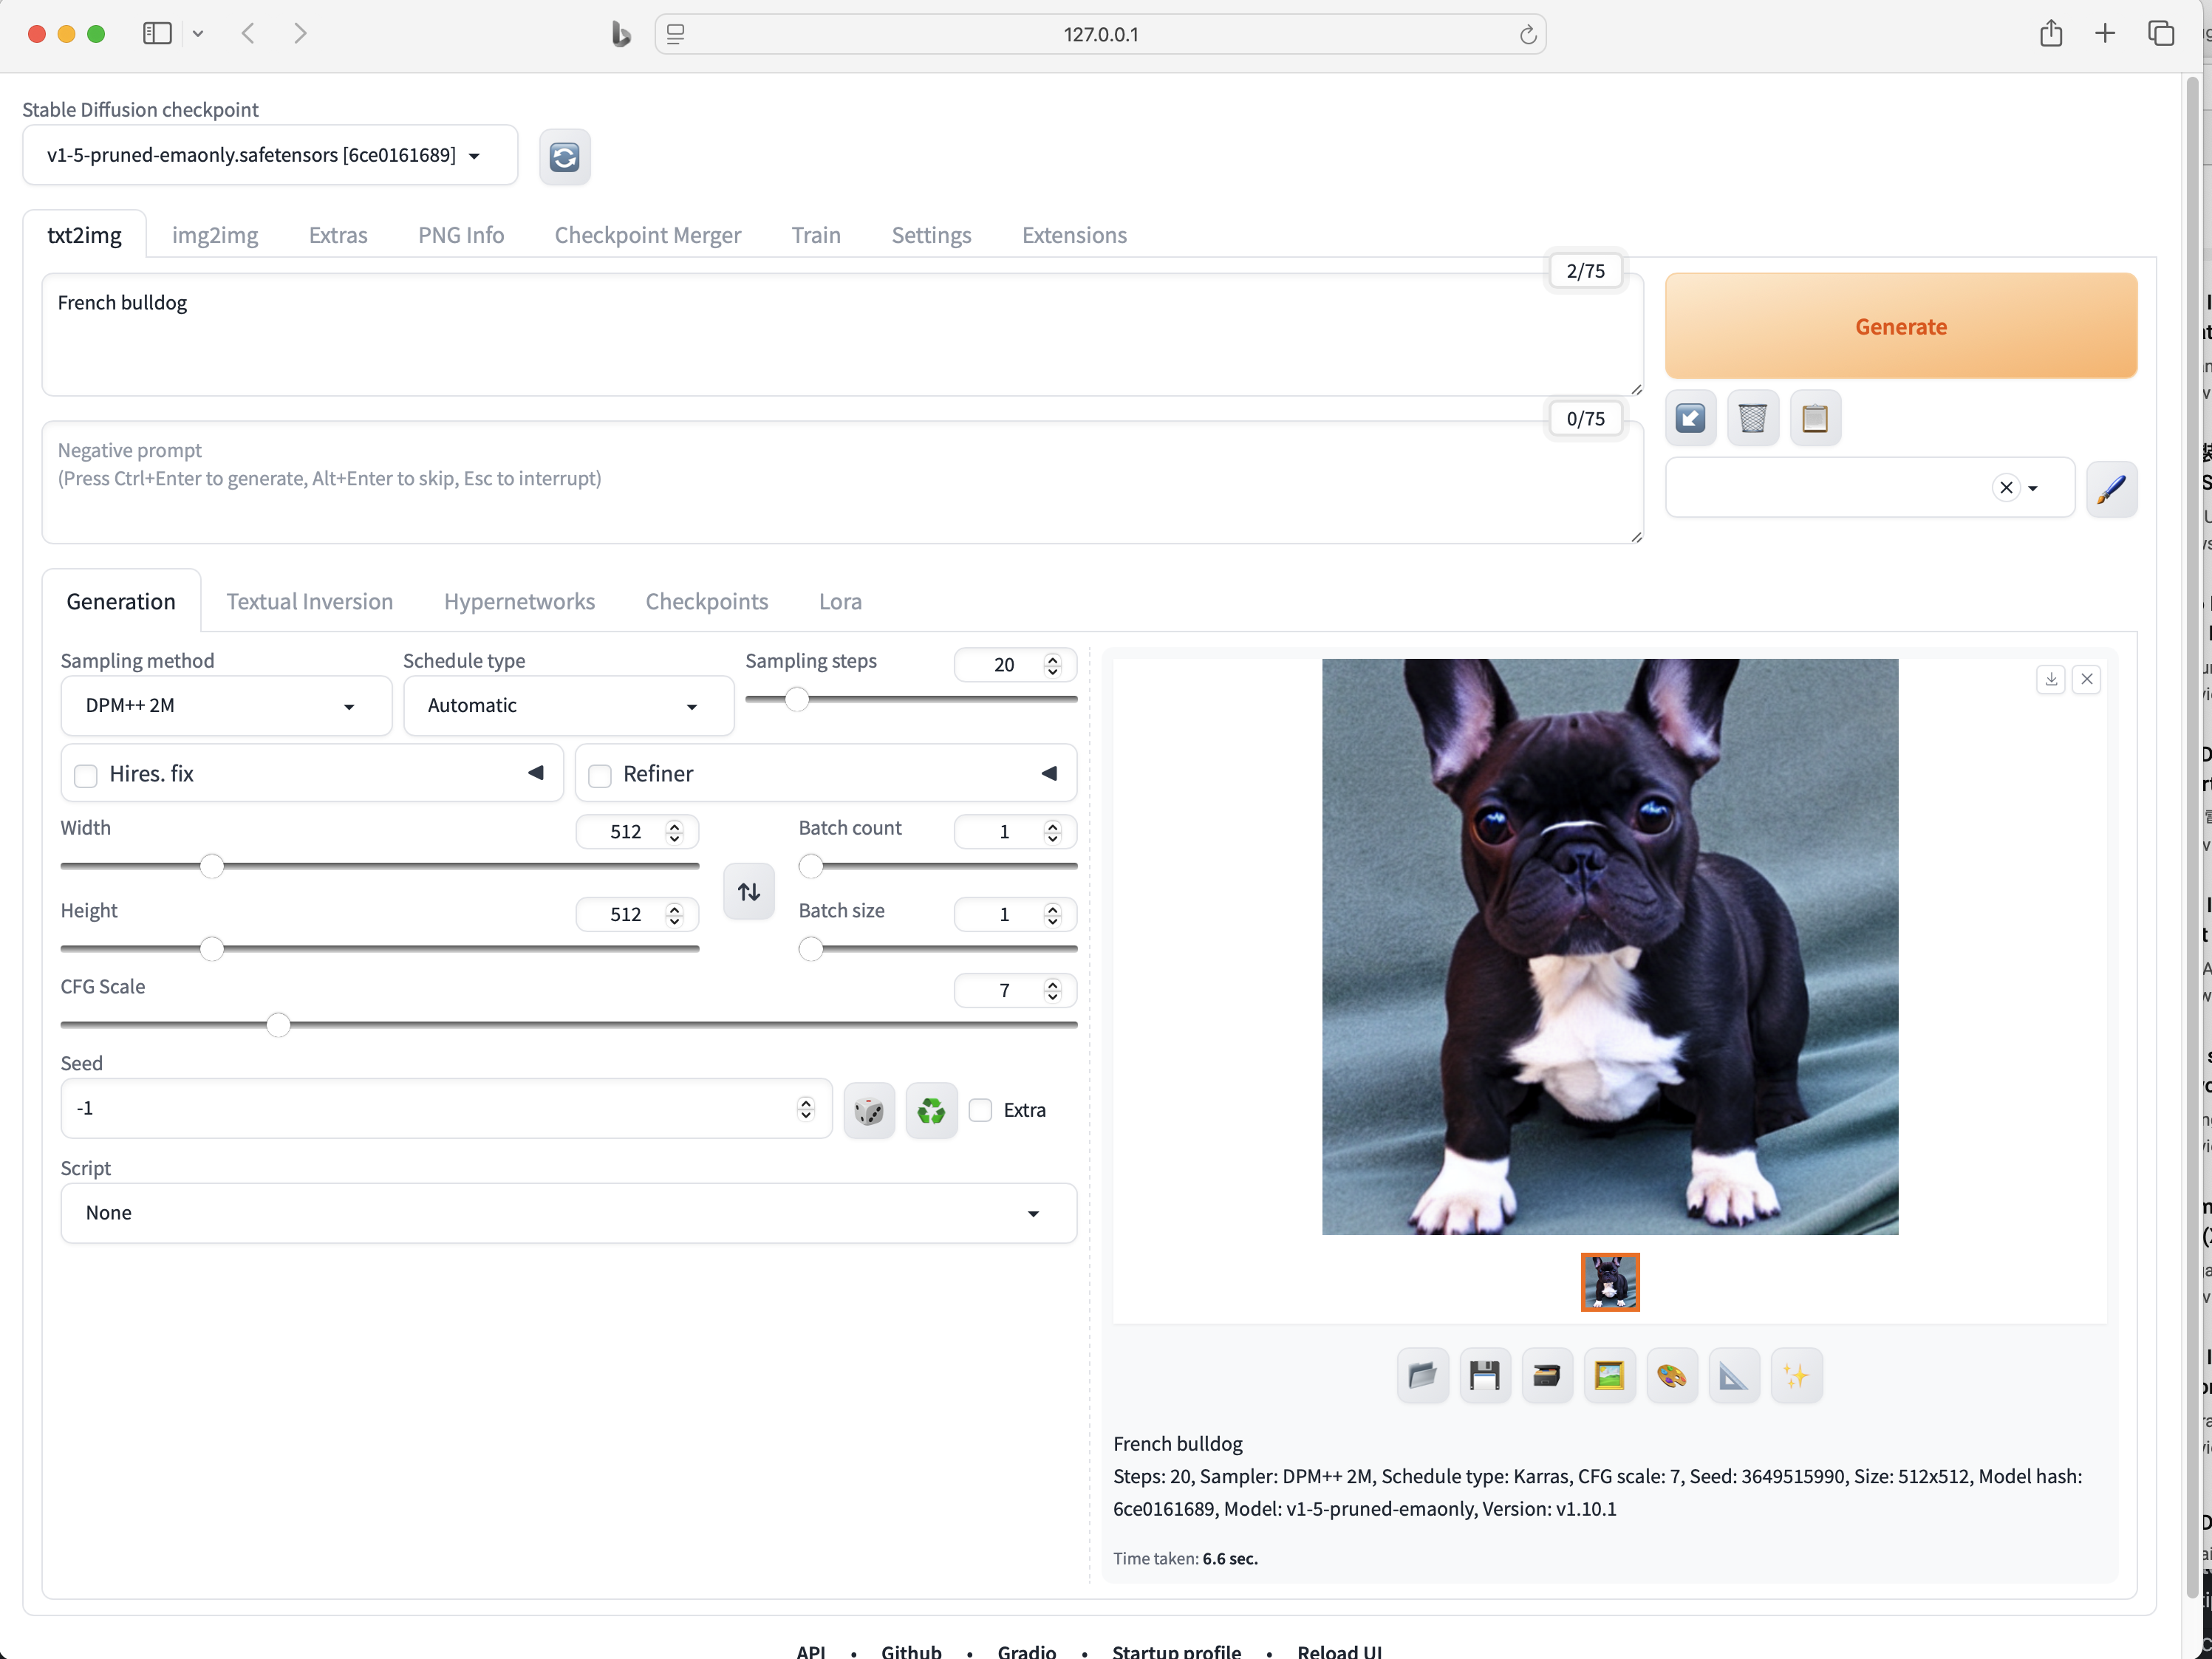Swap width and height arrows button
Viewport: 2212px width, 1659px height.
(749, 891)
